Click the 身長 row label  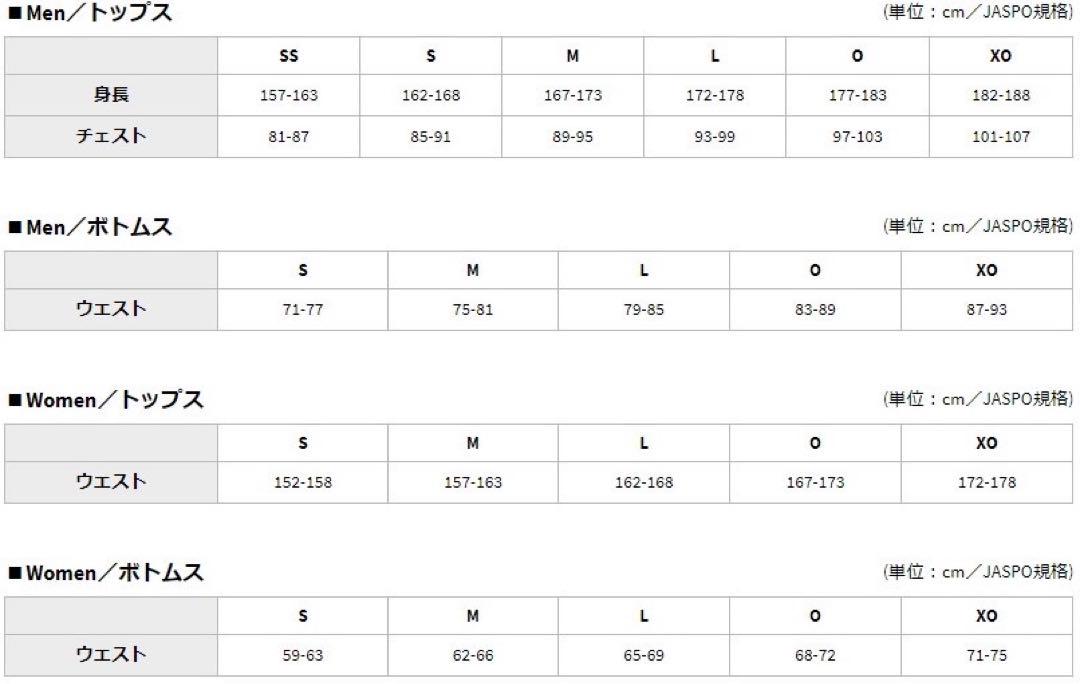[111, 94]
